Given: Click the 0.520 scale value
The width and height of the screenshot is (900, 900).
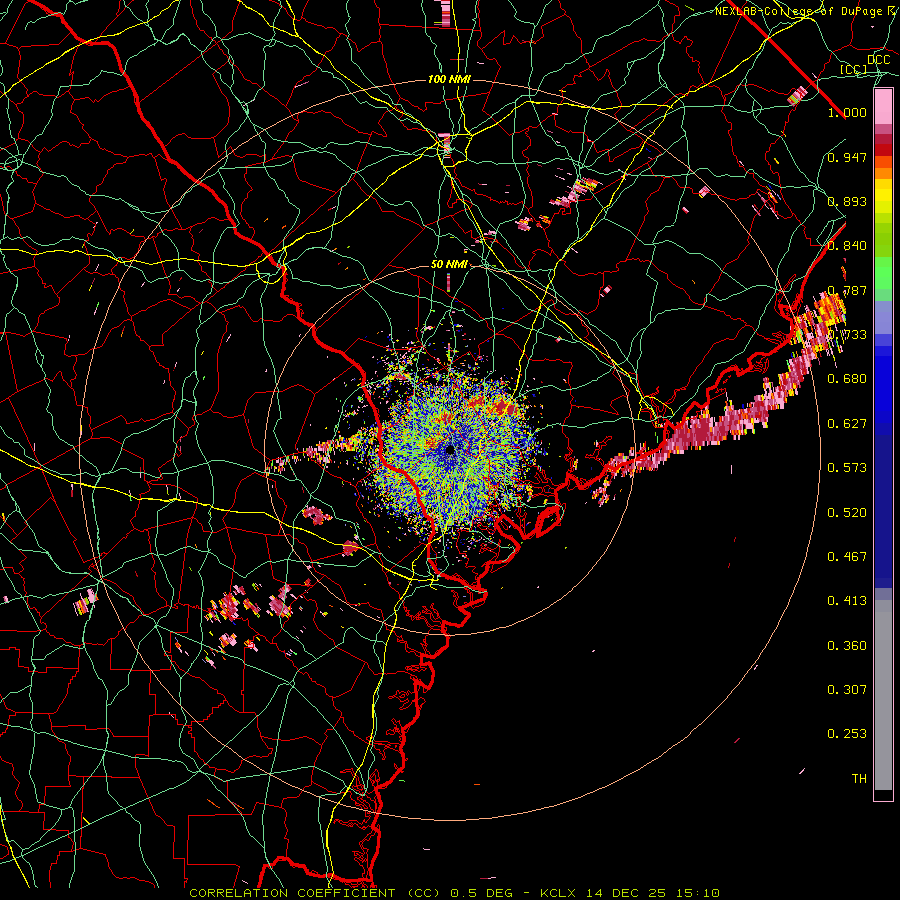Looking at the screenshot, I should pos(847,513).
